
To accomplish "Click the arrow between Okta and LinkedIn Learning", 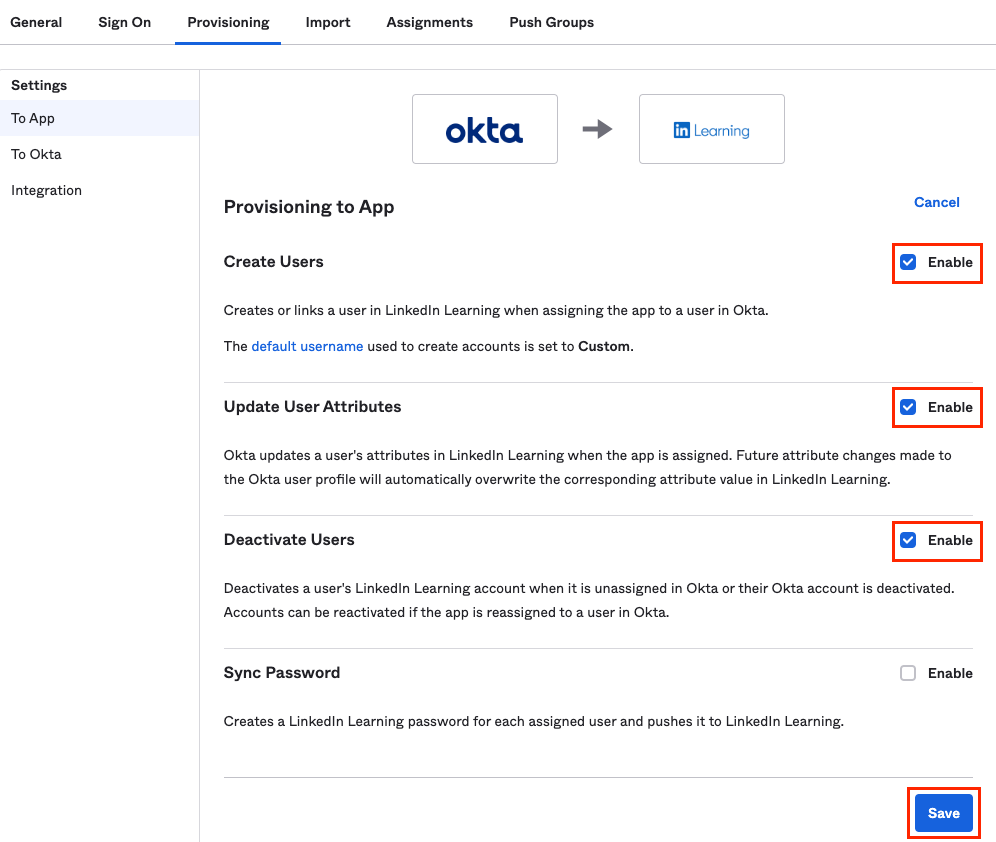I will coord(597,128).
